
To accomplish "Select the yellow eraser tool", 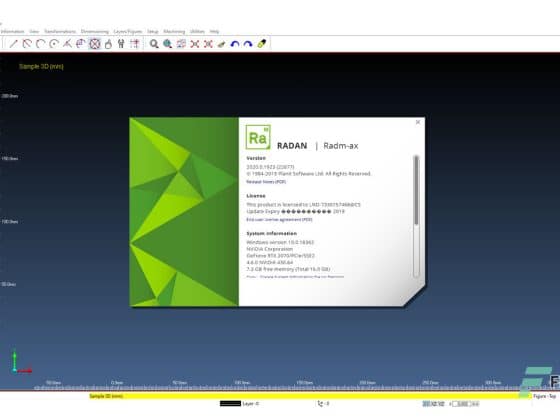I will pyautogui.click(x=262, y=44).
